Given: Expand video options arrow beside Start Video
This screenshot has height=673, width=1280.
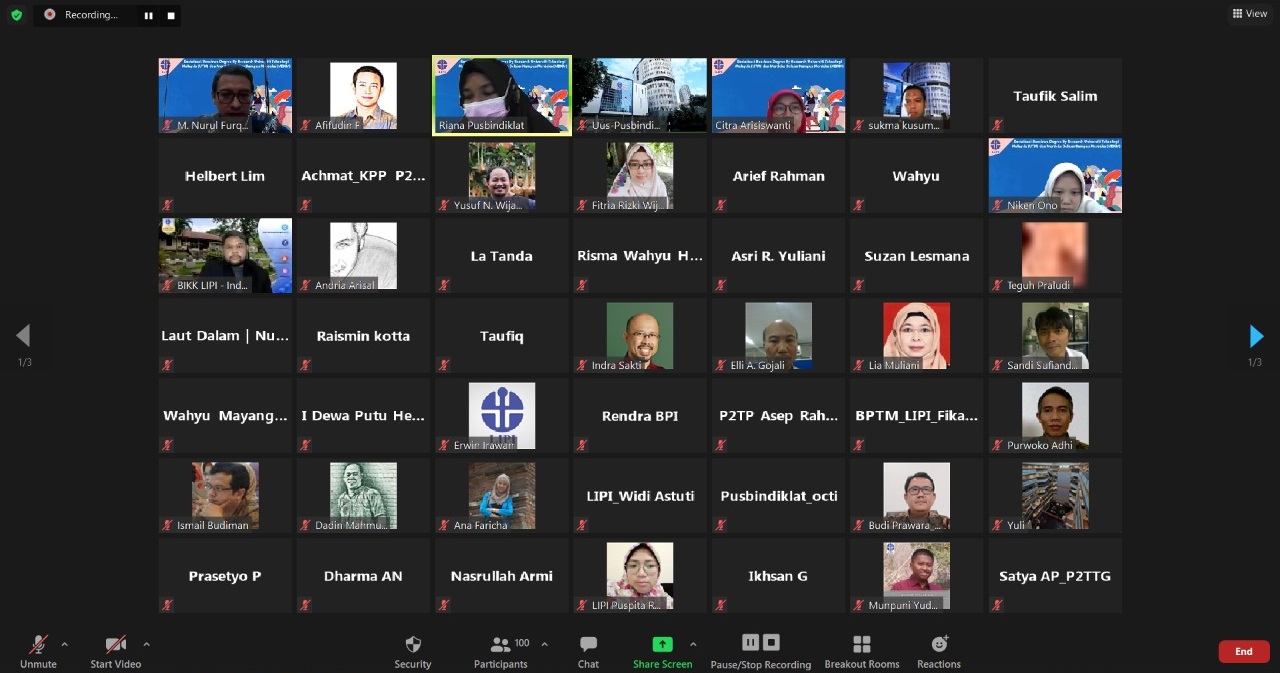Looking at the screenshot, I should 146,644.
